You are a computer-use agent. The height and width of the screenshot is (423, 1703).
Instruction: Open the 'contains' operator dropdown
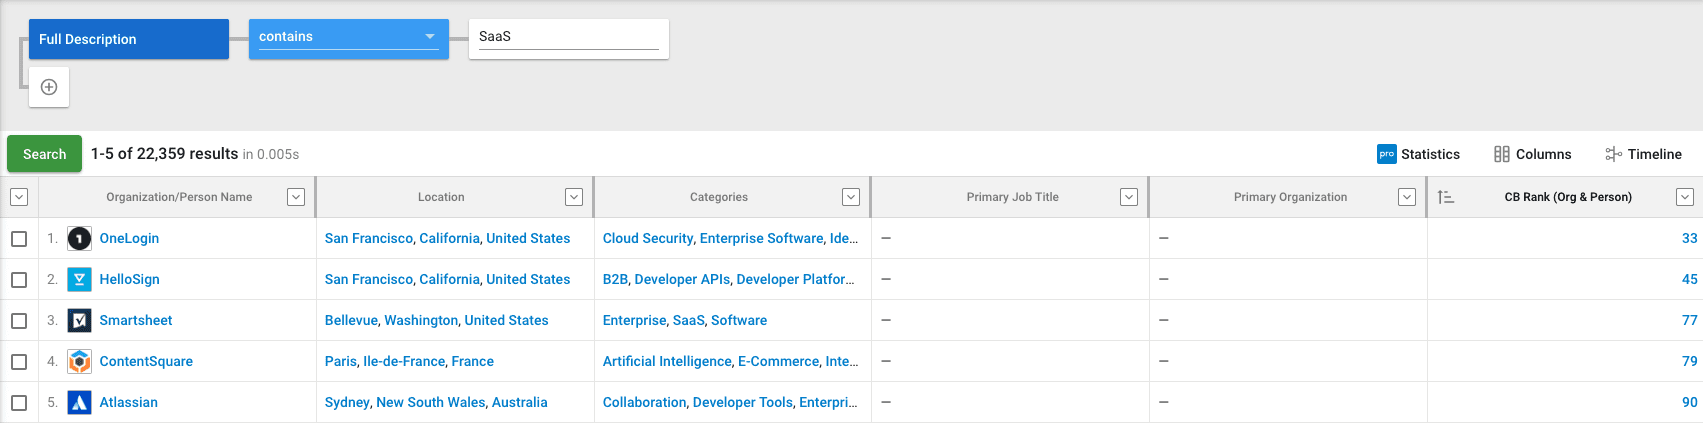tap(348, 38)
